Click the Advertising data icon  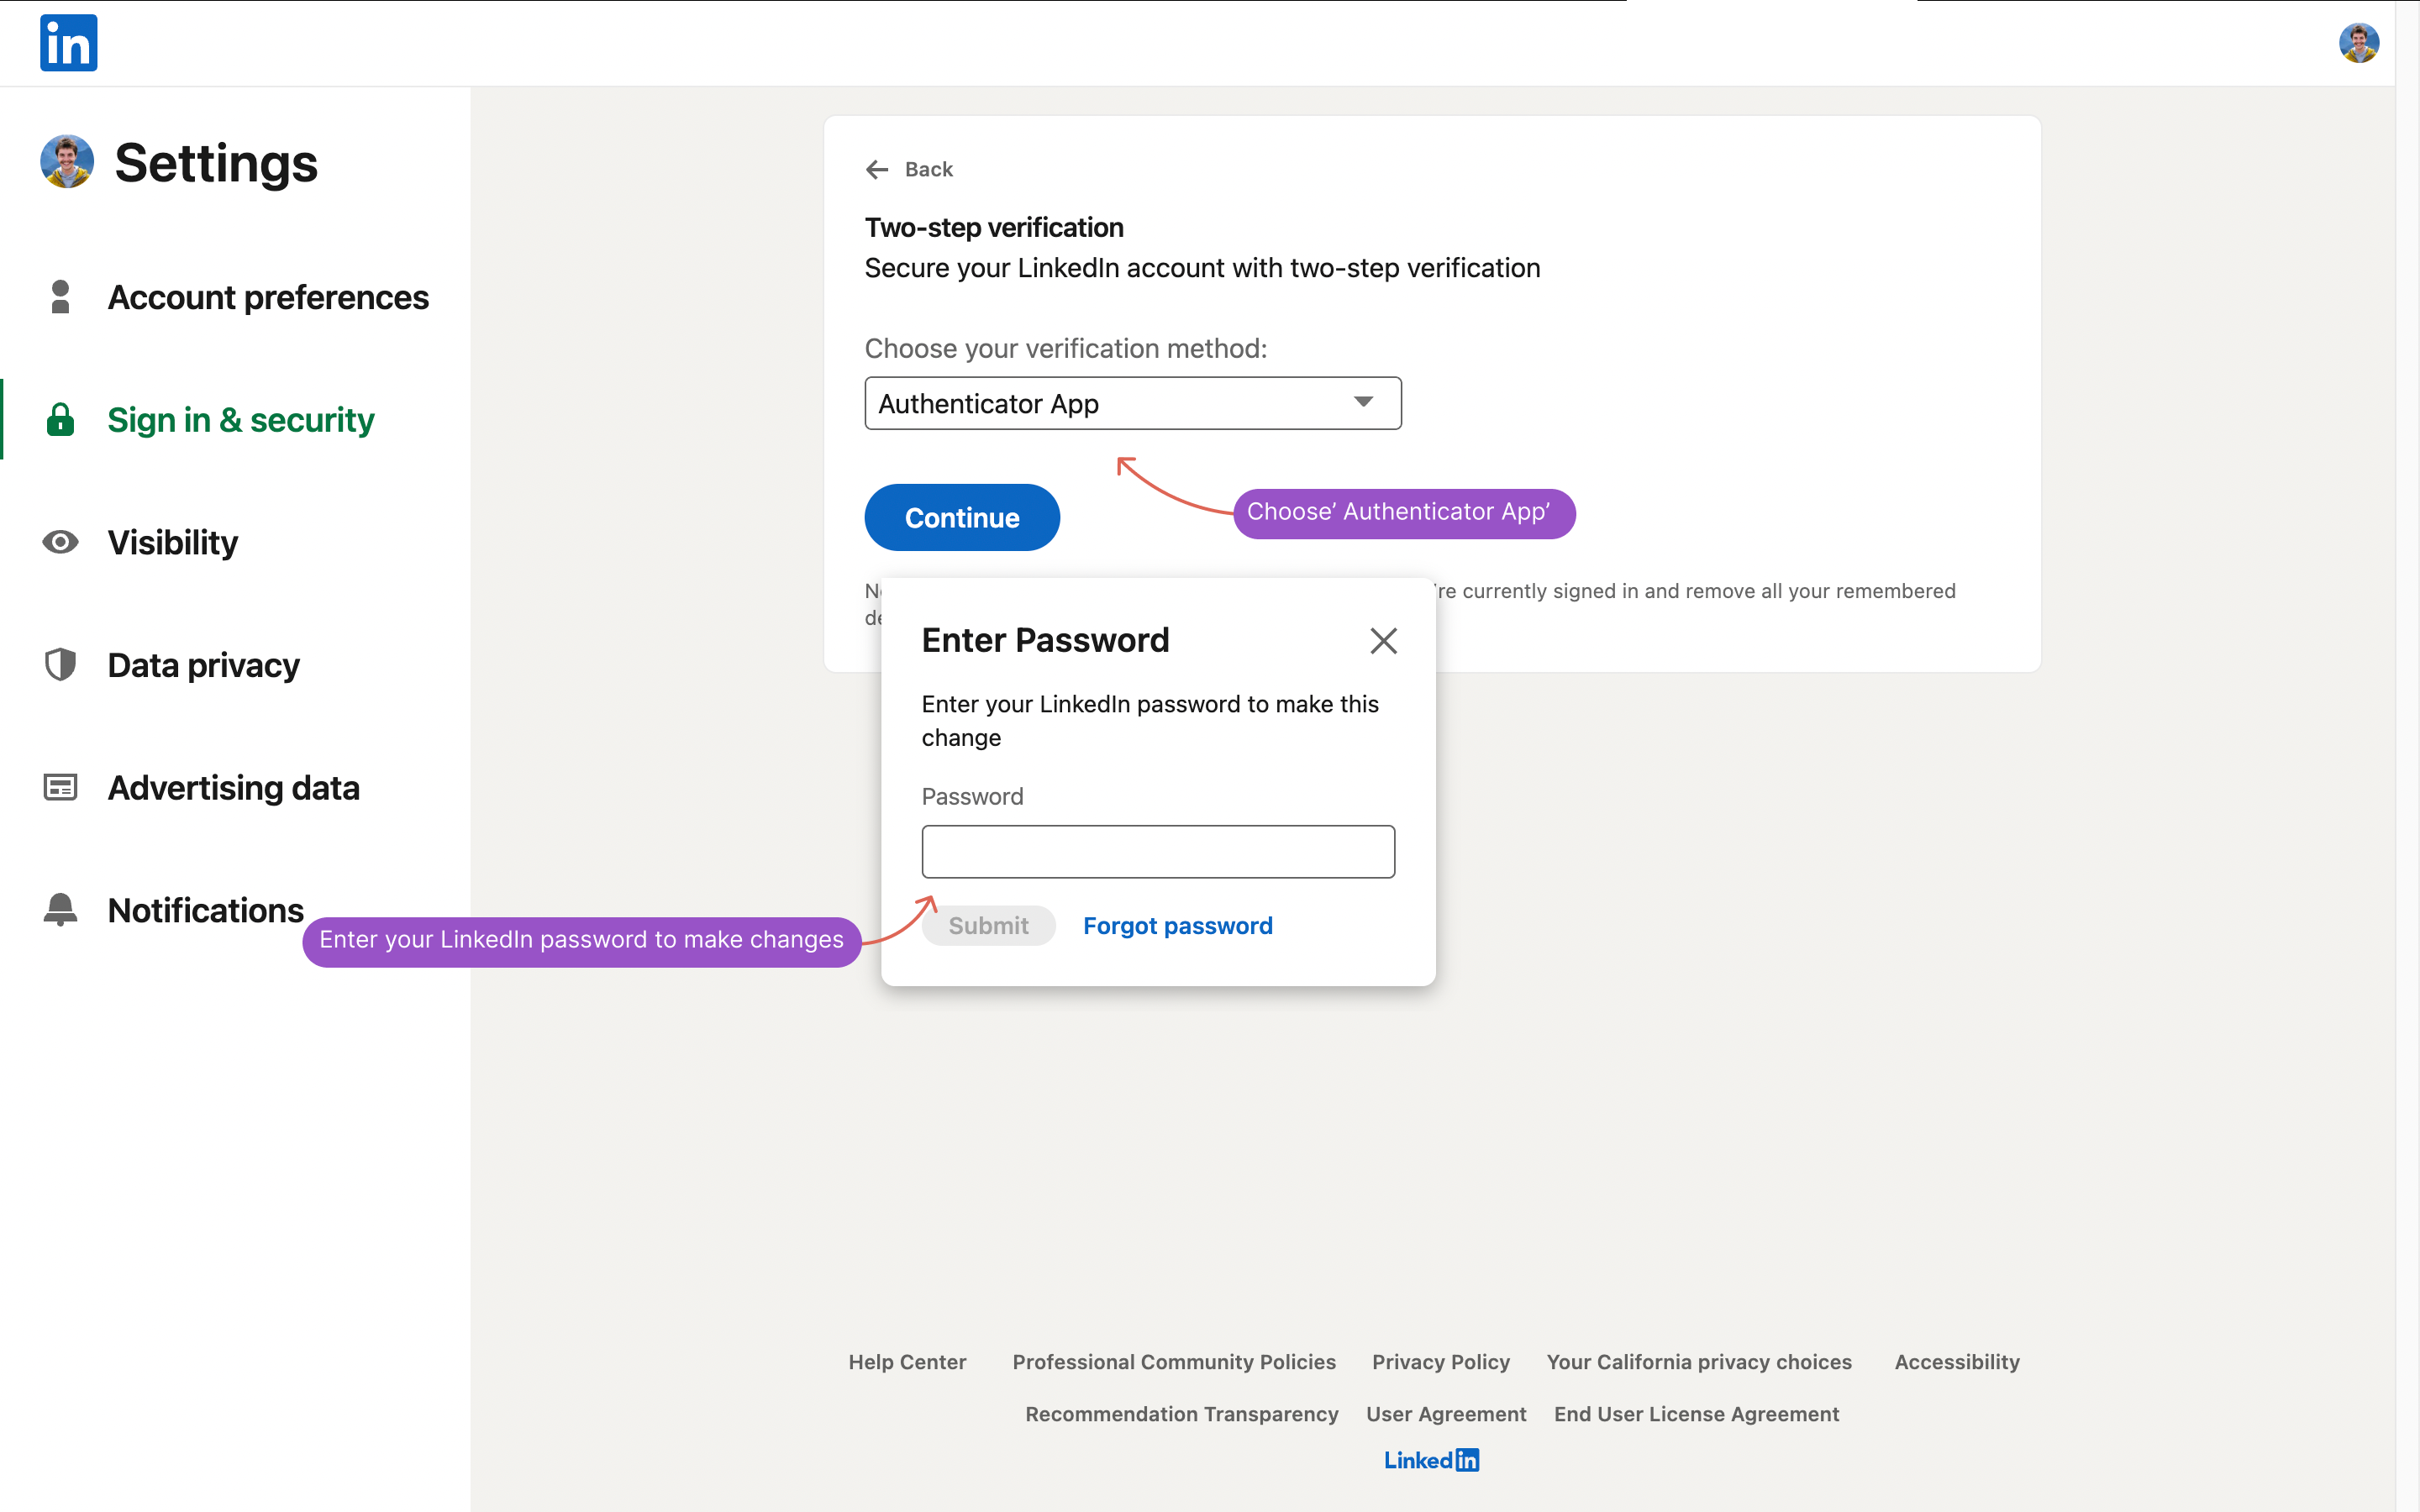(x=59, y=787)
